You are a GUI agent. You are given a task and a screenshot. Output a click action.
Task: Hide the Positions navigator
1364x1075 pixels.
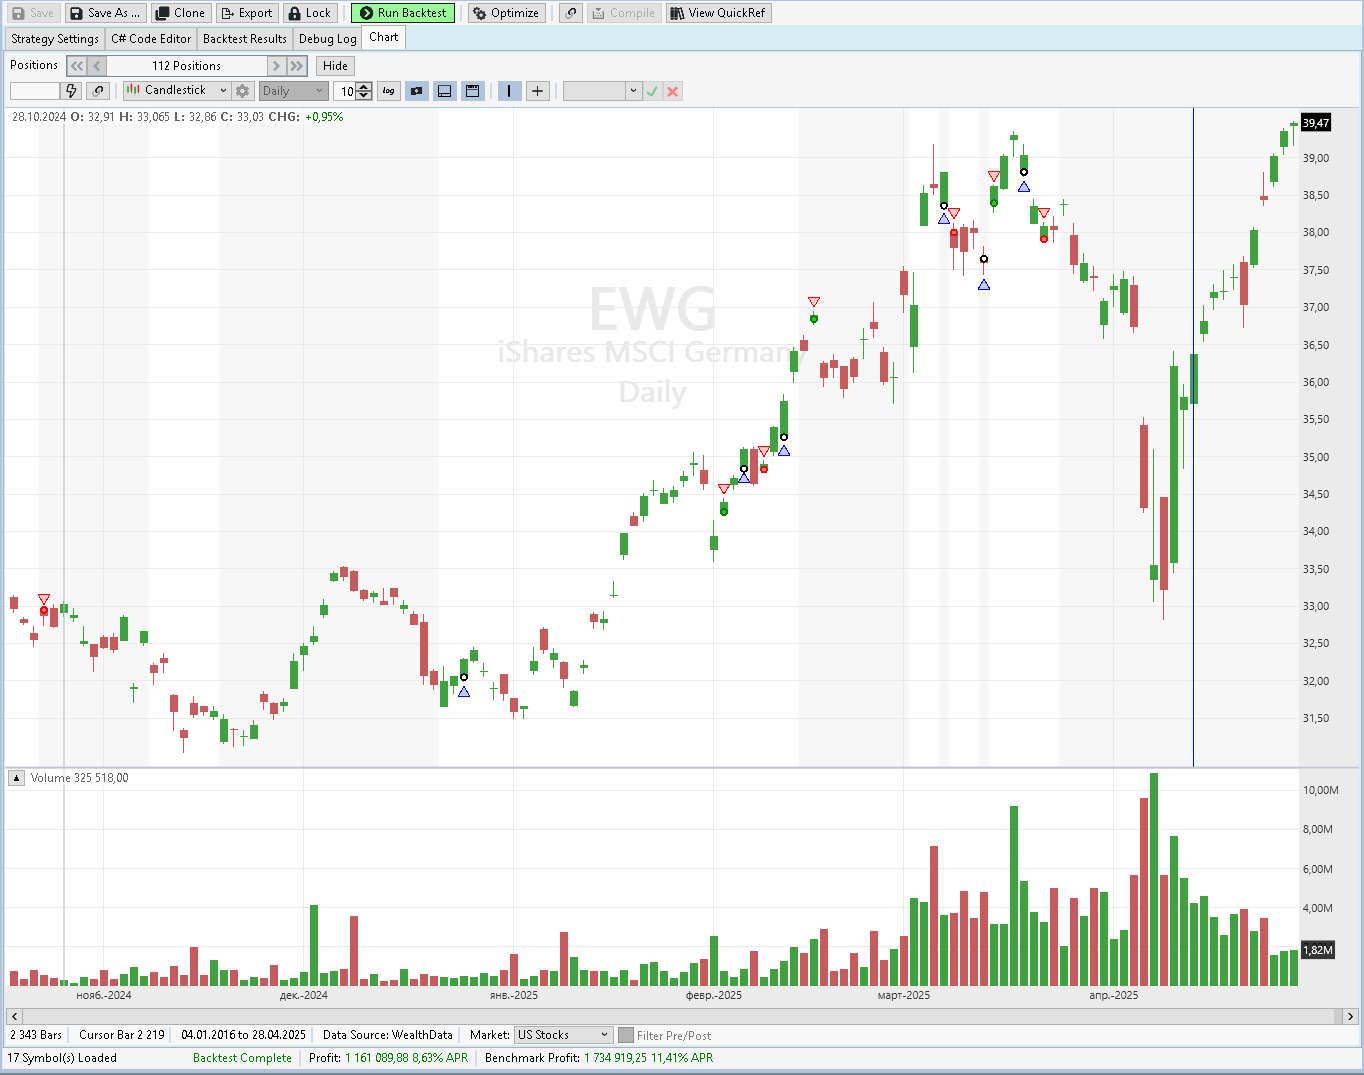point(336,66)
